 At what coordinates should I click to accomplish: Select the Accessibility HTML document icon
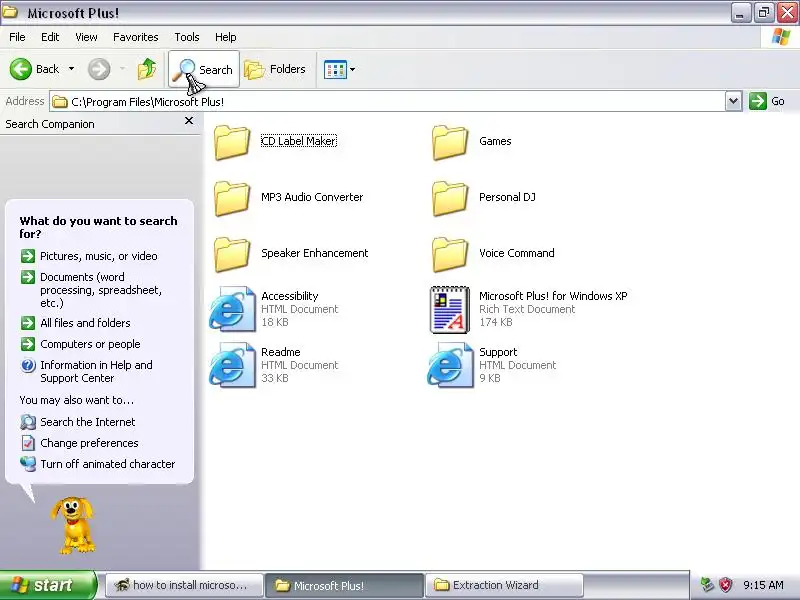(x=232, y=309)
